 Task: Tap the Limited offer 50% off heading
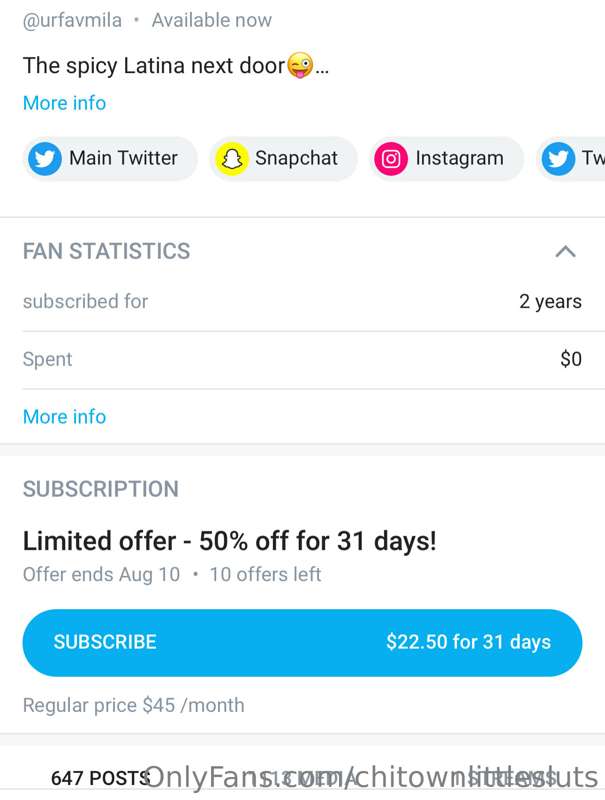click(x=230, y=541)
